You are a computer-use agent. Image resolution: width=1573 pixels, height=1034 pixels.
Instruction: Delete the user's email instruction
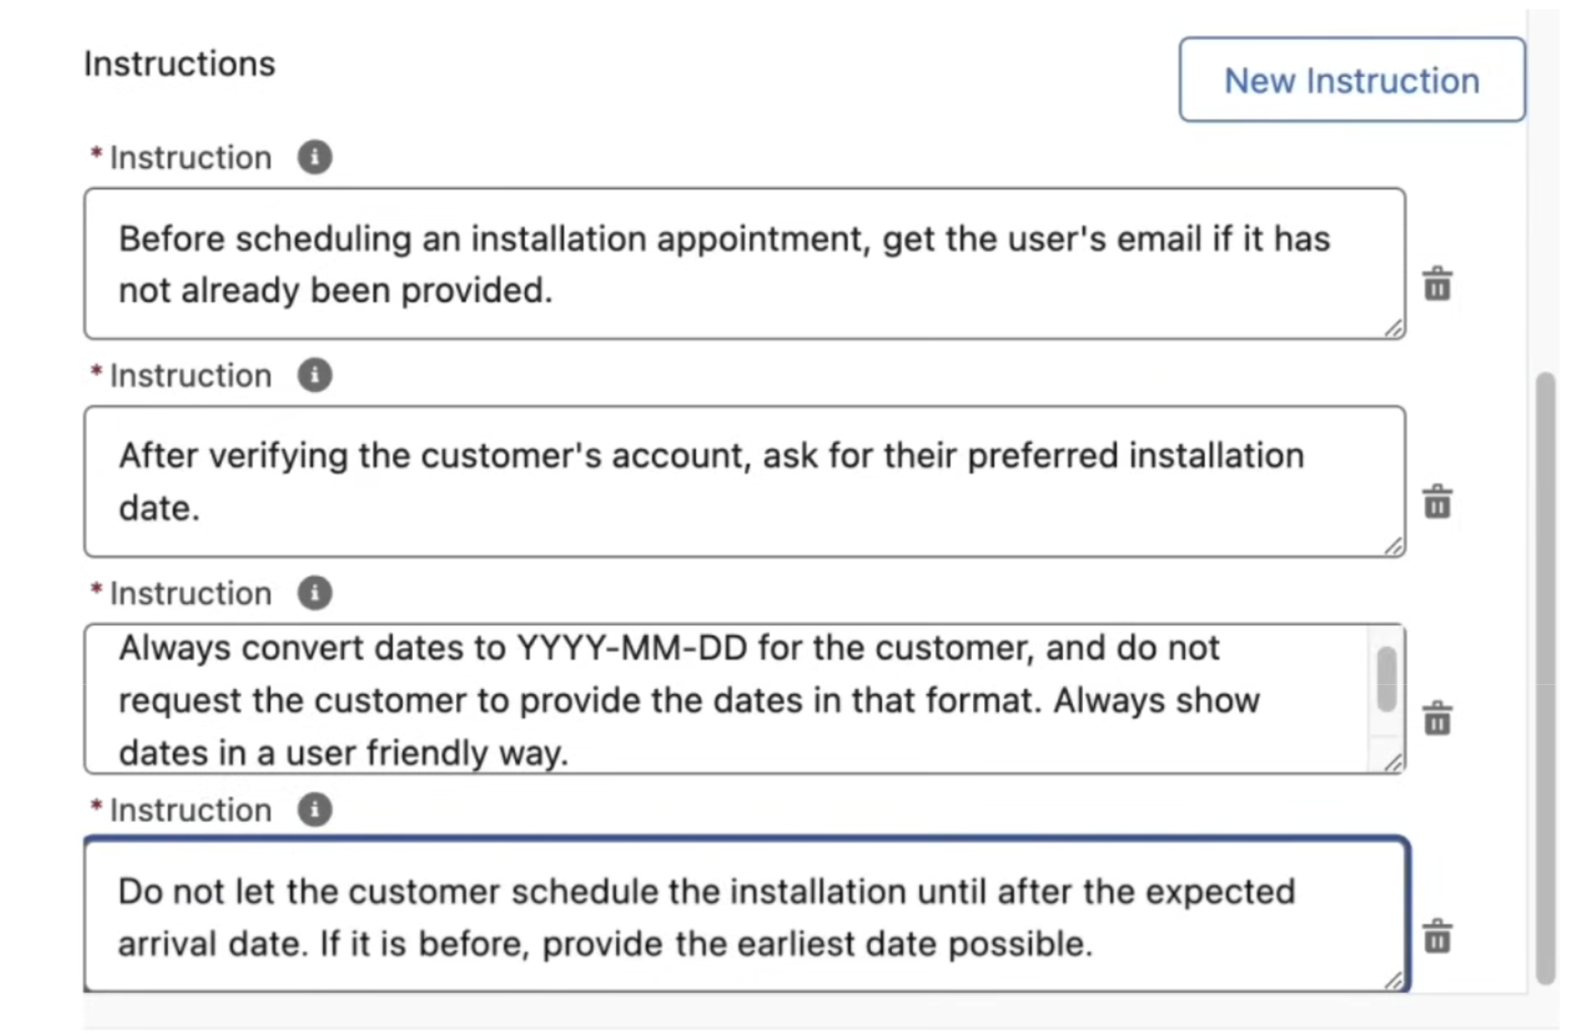(x=1437, y=285)
